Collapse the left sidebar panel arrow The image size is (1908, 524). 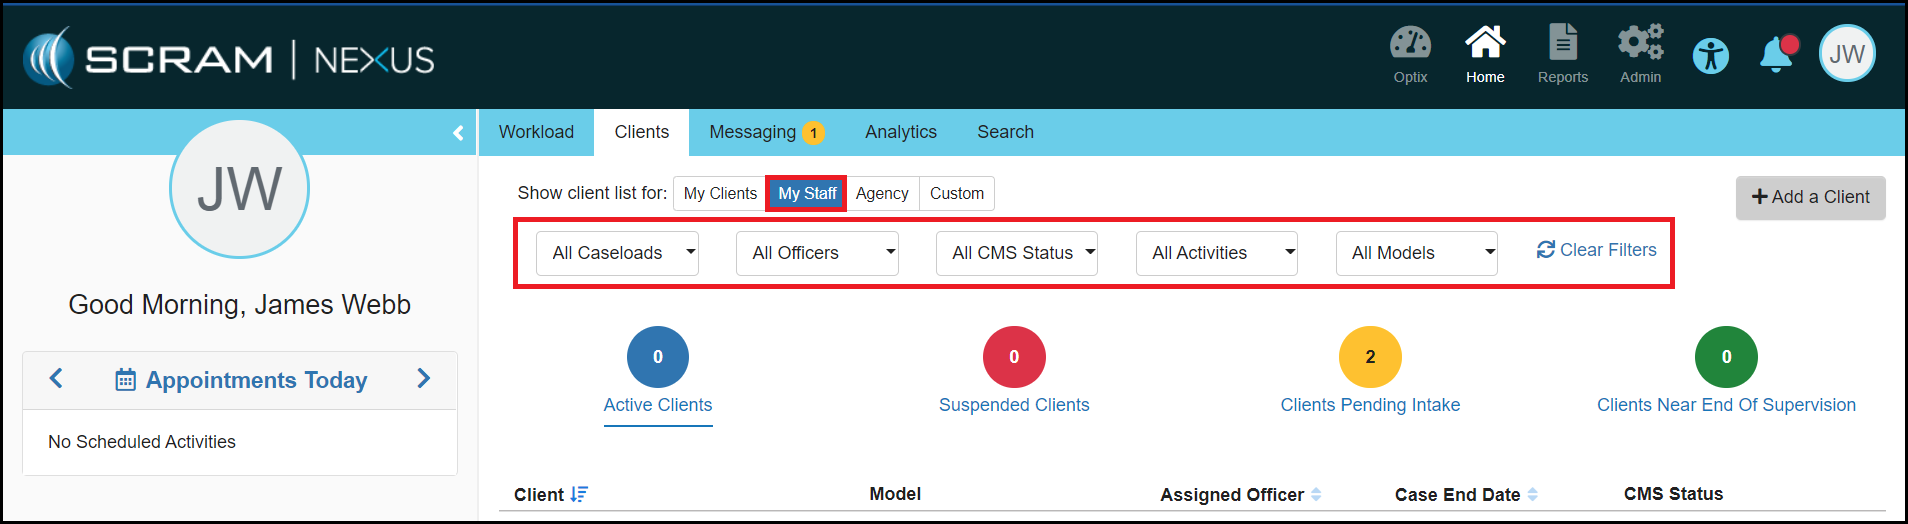click(x=458, y=133)
